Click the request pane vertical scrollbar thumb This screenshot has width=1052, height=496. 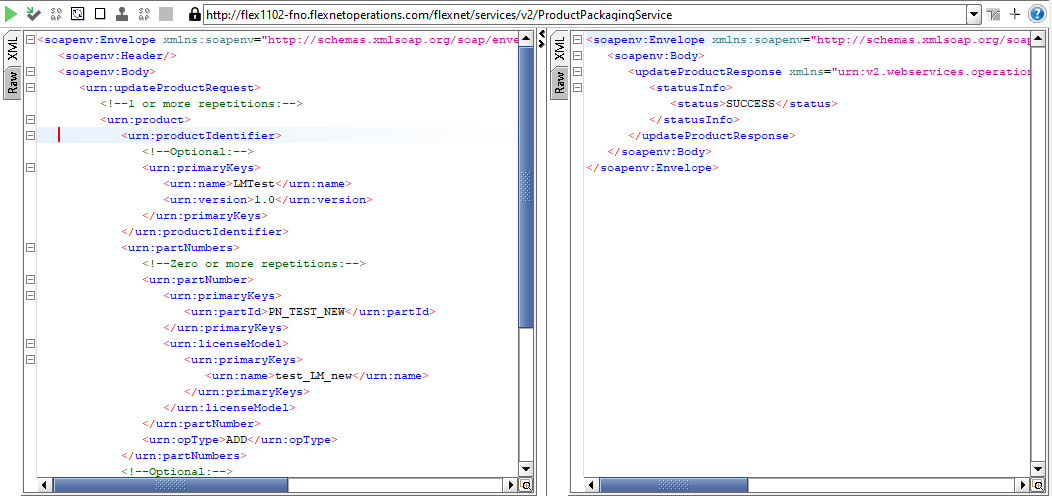click(527, 187)
